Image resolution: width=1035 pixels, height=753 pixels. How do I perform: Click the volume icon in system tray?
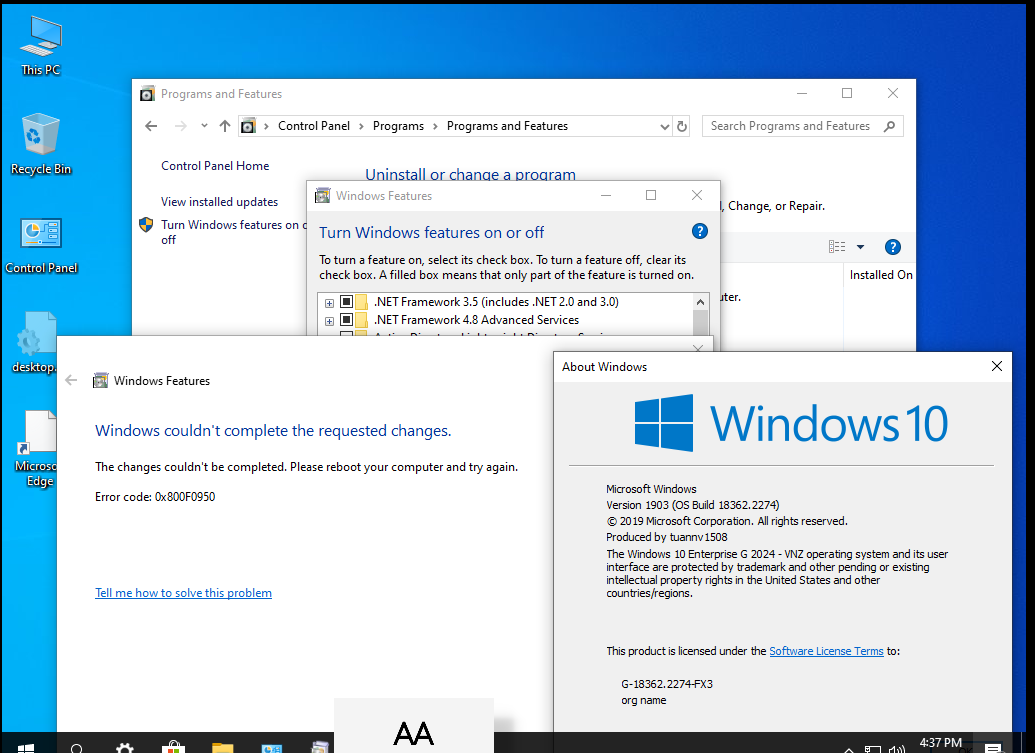(896, 749)
